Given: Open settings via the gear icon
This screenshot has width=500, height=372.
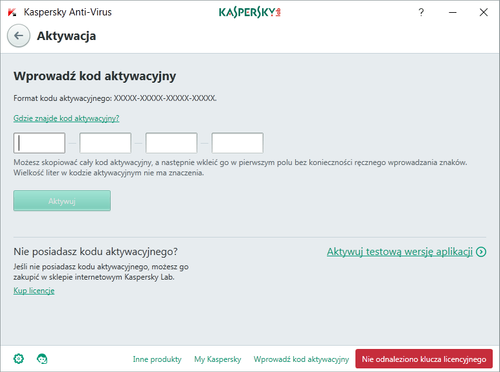Looking at the screenshot, I should pos(19,359).
